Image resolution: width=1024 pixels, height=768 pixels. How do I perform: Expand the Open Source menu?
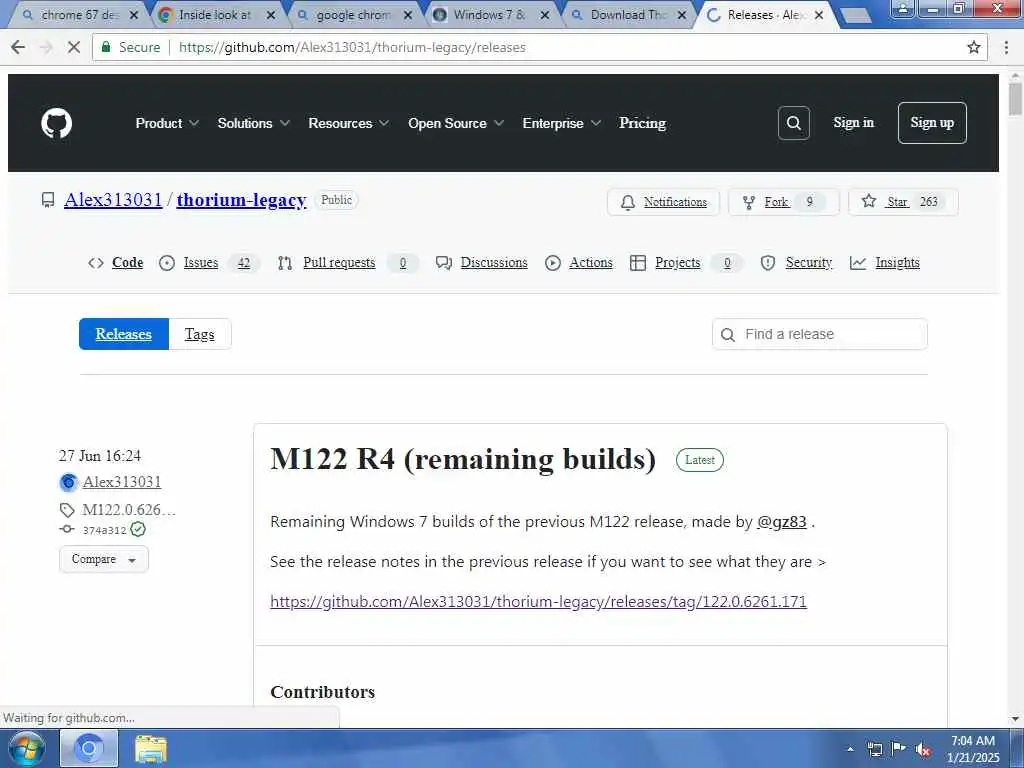456,123
